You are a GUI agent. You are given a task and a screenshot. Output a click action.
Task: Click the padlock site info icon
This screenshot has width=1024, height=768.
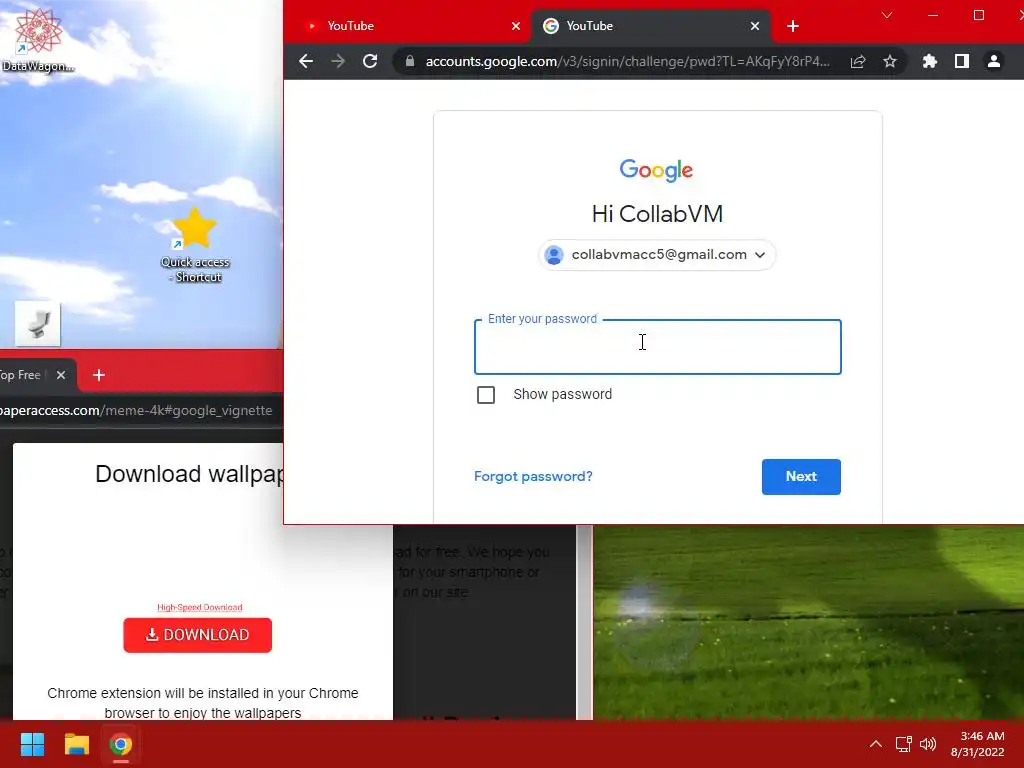pyautogui.click(x=409, y=61)
